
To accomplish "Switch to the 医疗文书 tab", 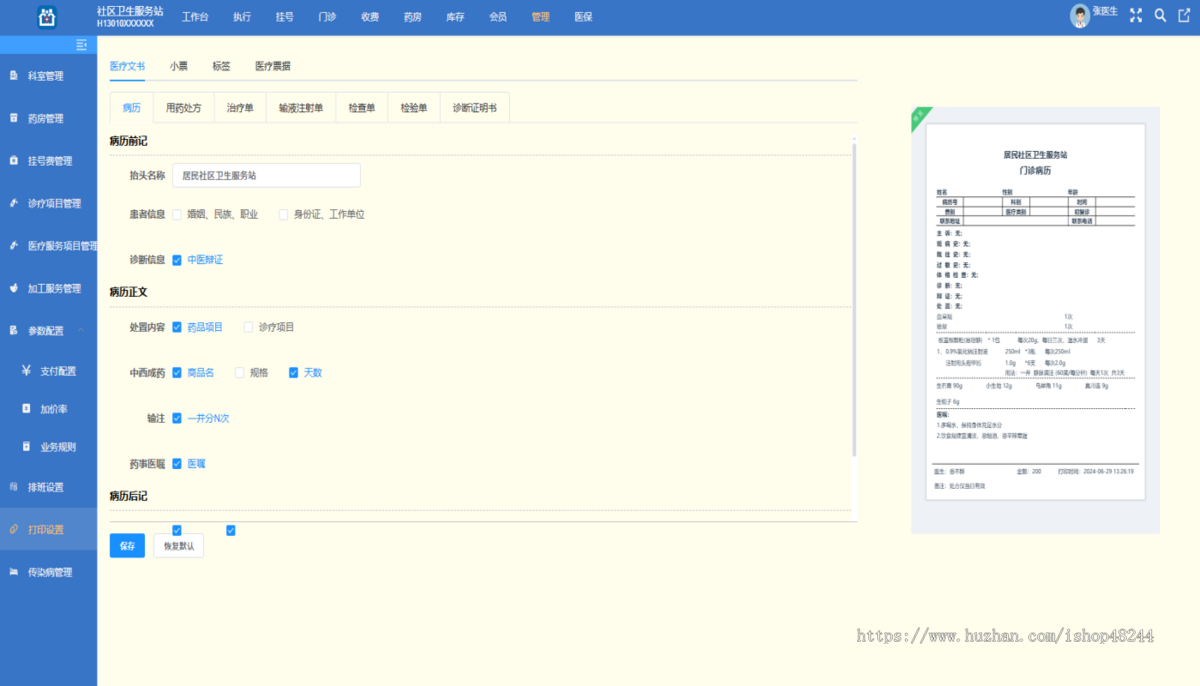I will click(127, 66).
